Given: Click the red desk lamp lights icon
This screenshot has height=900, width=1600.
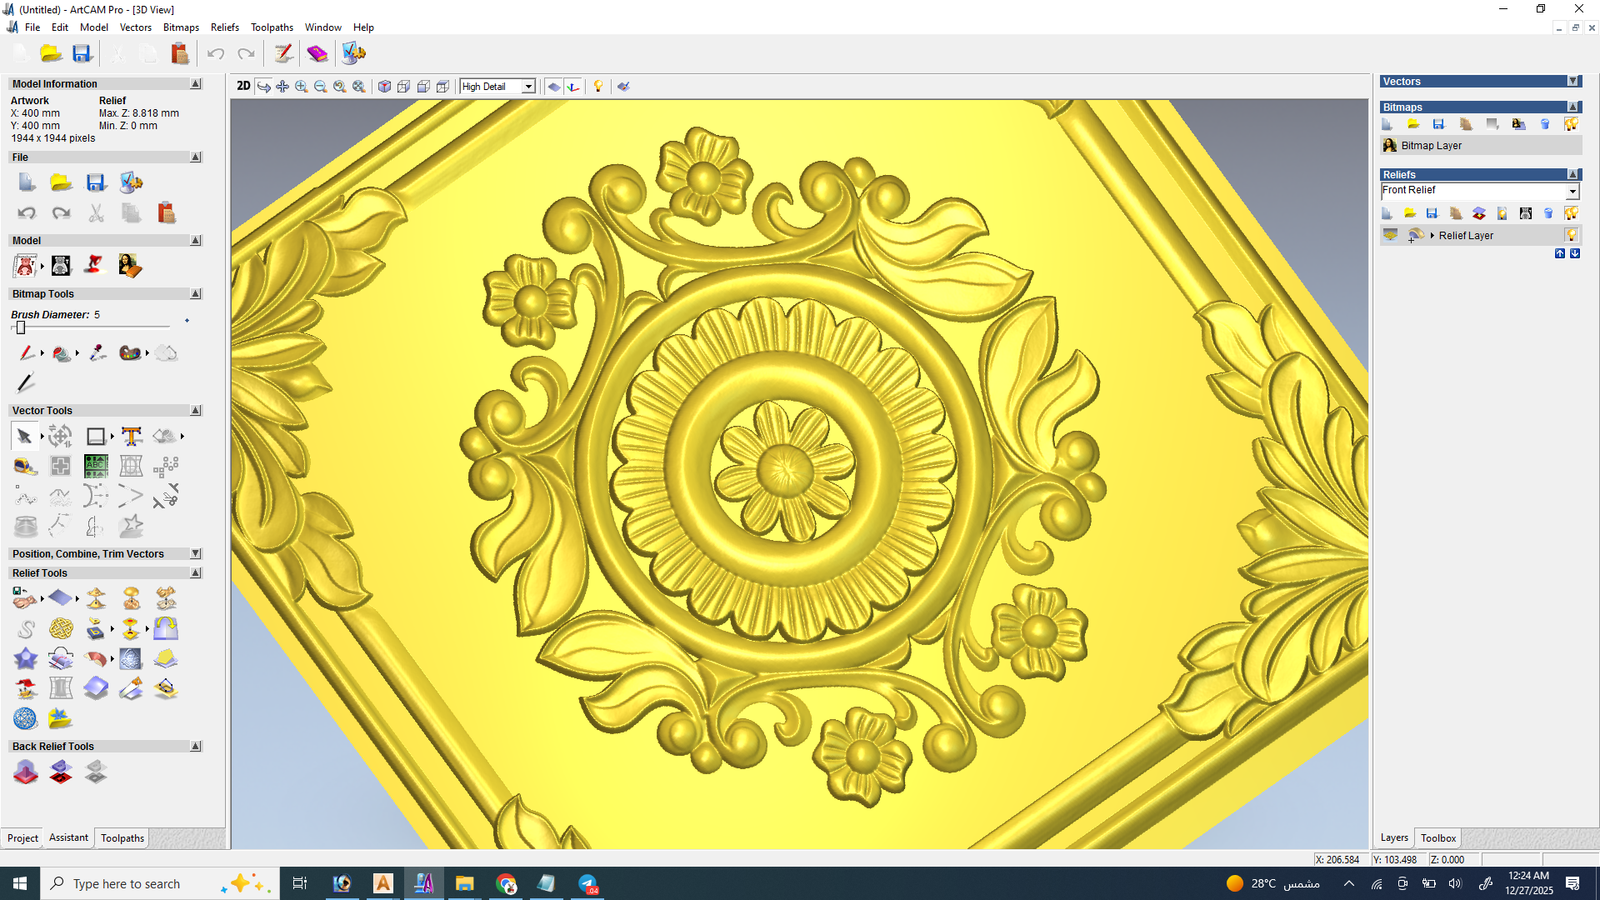Looking at the screenshot, I should (94, 265).
